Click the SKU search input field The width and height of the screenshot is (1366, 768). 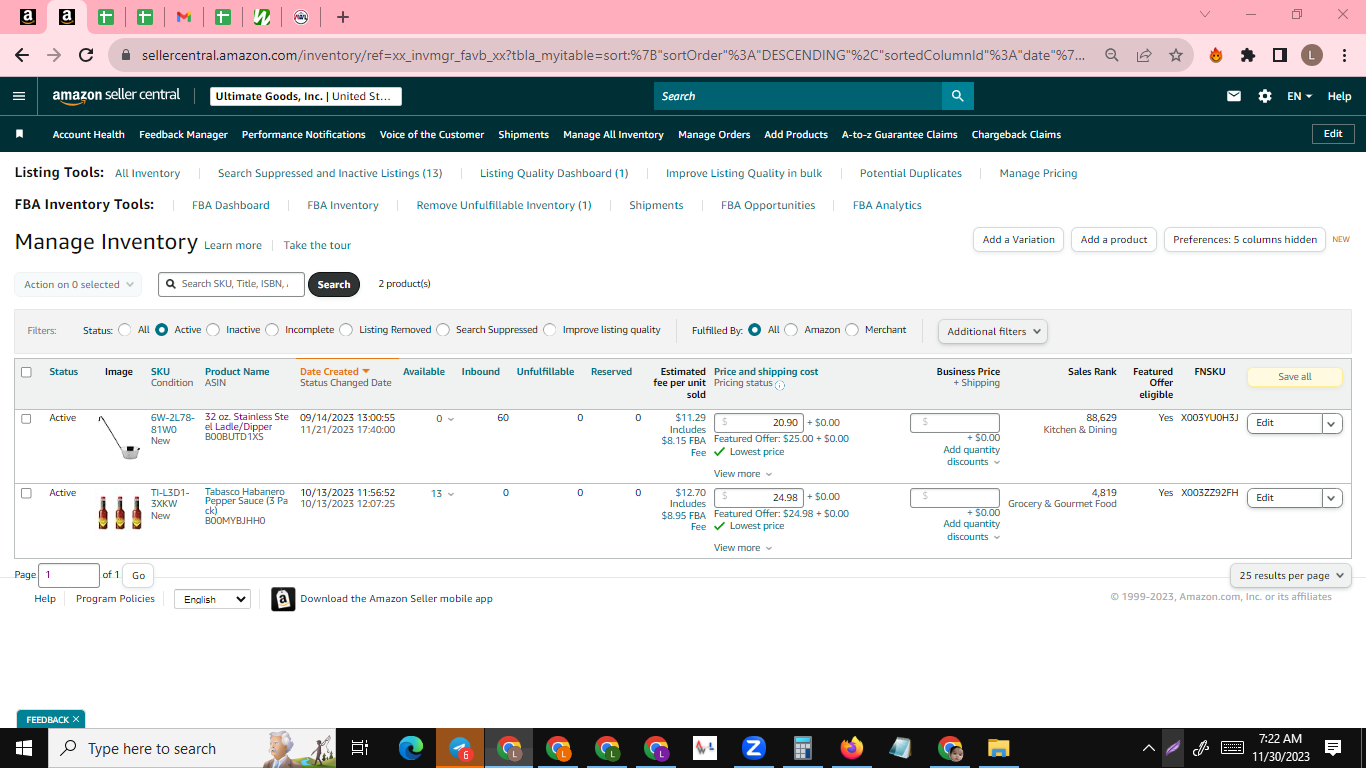tap(232, 284)
